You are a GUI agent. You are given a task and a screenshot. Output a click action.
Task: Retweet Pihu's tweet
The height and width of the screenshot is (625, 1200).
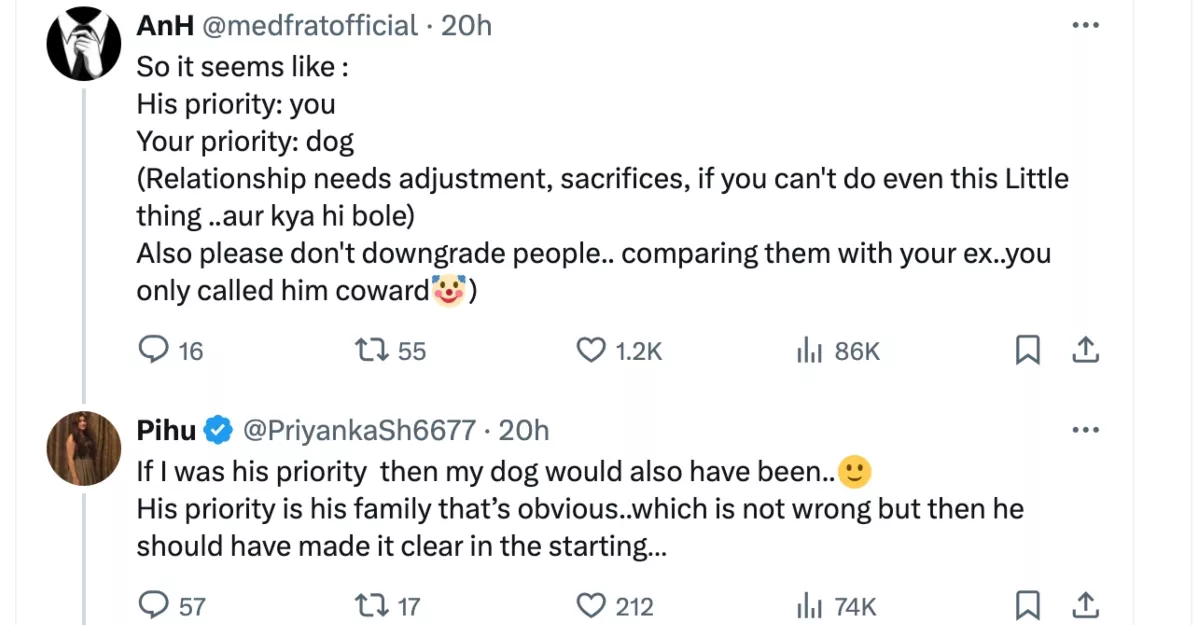point(371,605)
